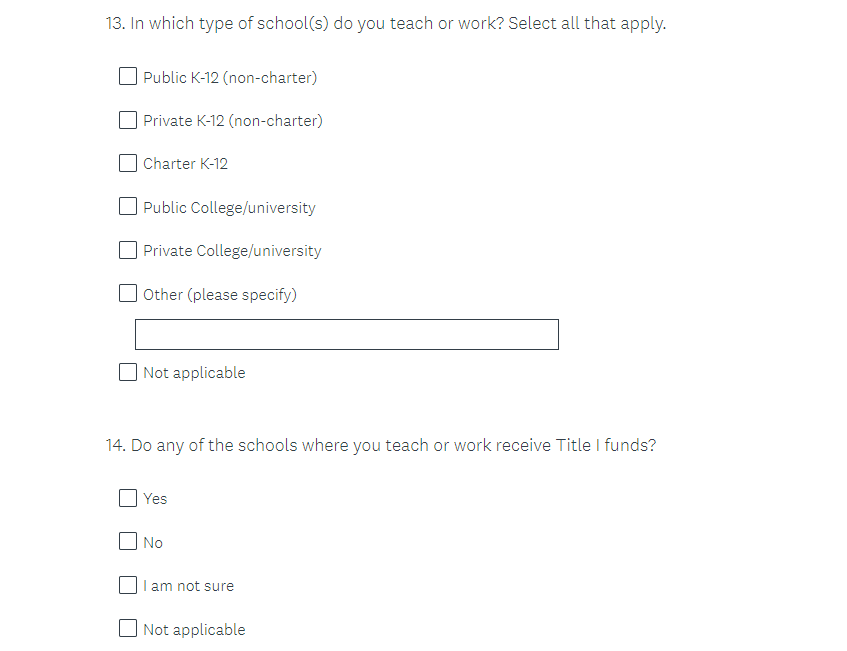847x651 pixels.
Task: Click the 'I am not sure' label text
Action: (x=188, y=586)
